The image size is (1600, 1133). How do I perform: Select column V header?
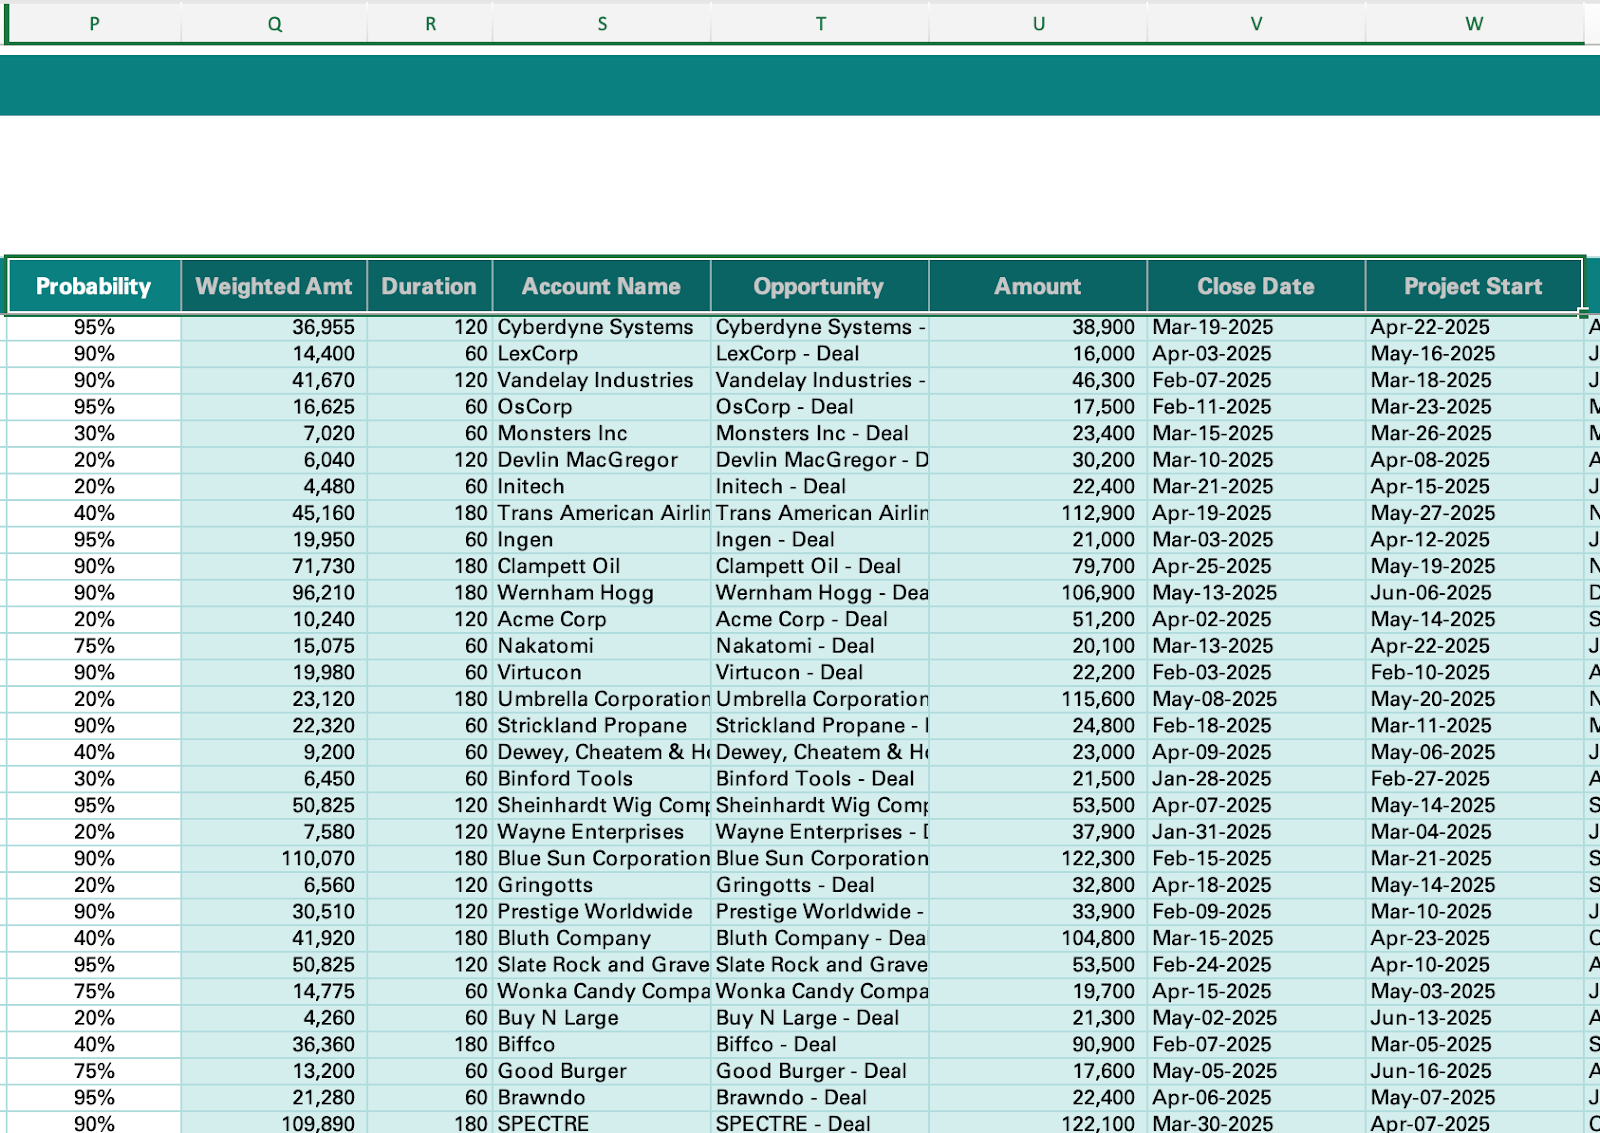click(x=1256, y=23)
